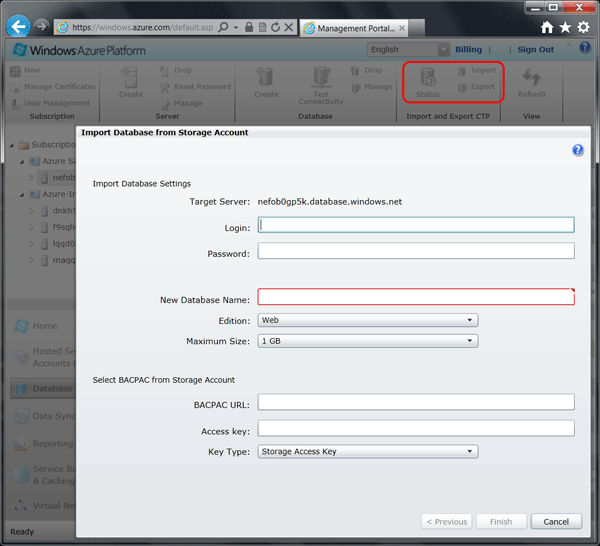The height and width of the screenshot is (546, 600).
Task: Select the maqq server tree item
Action: pyautogui.click(x=58, y=260)
